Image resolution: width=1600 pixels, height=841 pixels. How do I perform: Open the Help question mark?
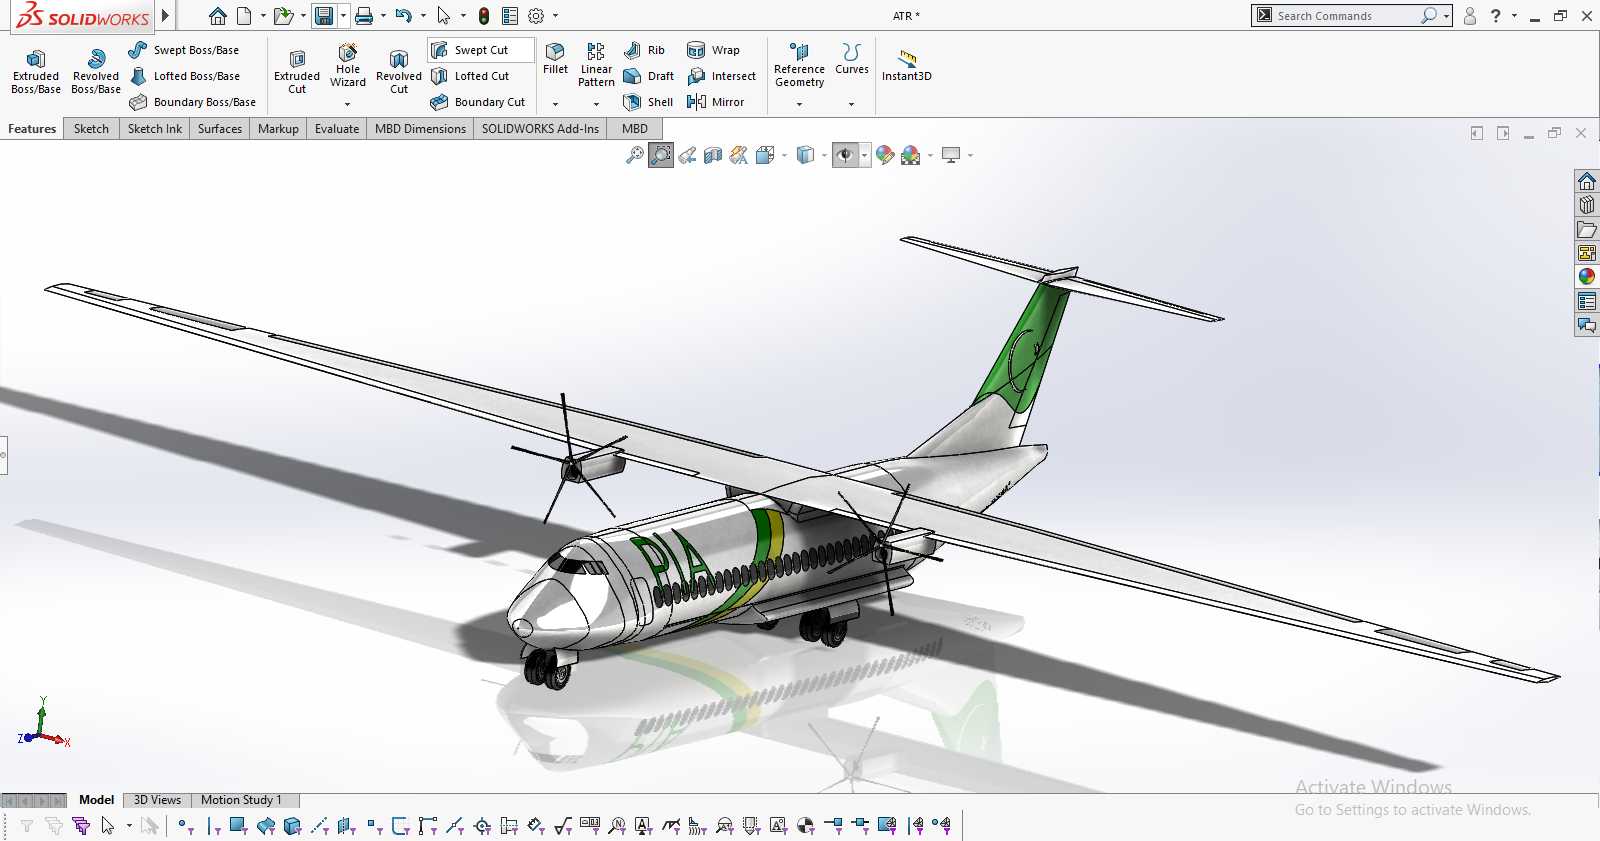[x=1495, y=16]
